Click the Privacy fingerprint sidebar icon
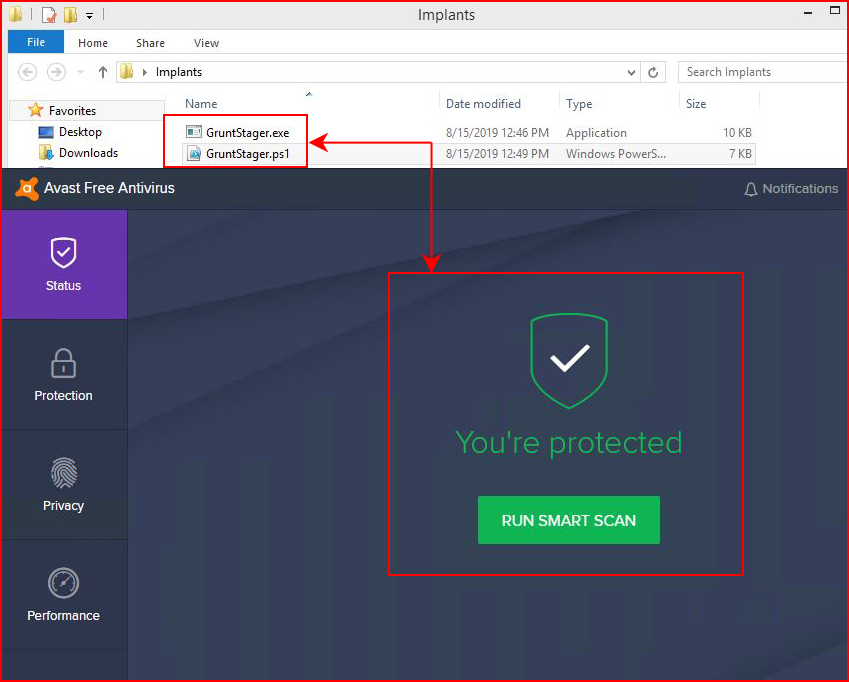Image resolution: width=849 pixels, height=682 pixels. (x=64, y=473)
